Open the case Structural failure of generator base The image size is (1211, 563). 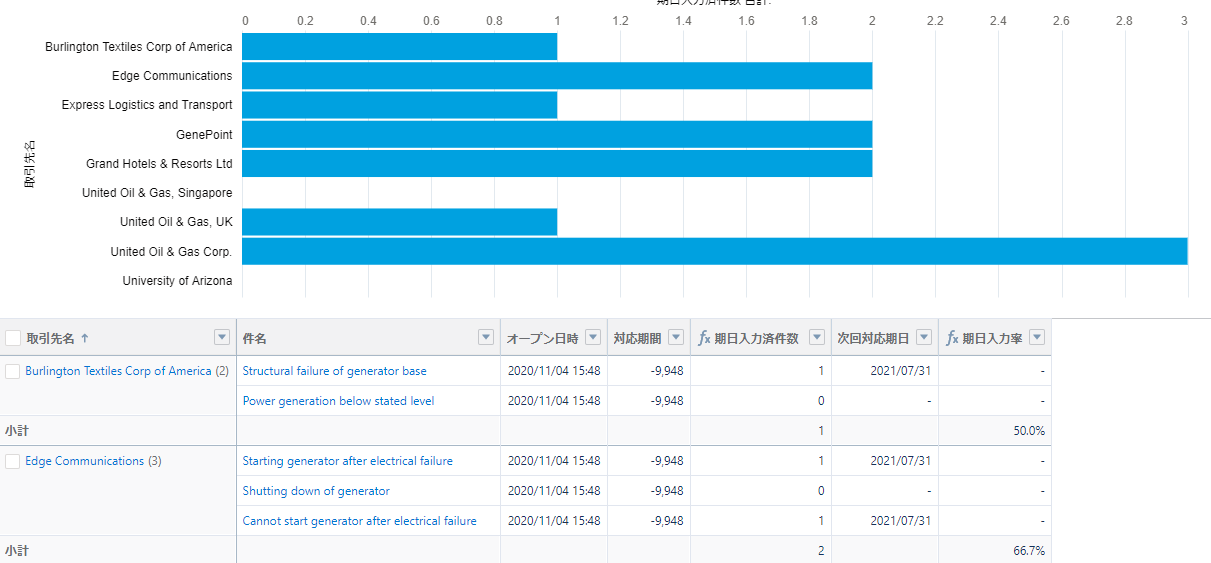[334, 371]
